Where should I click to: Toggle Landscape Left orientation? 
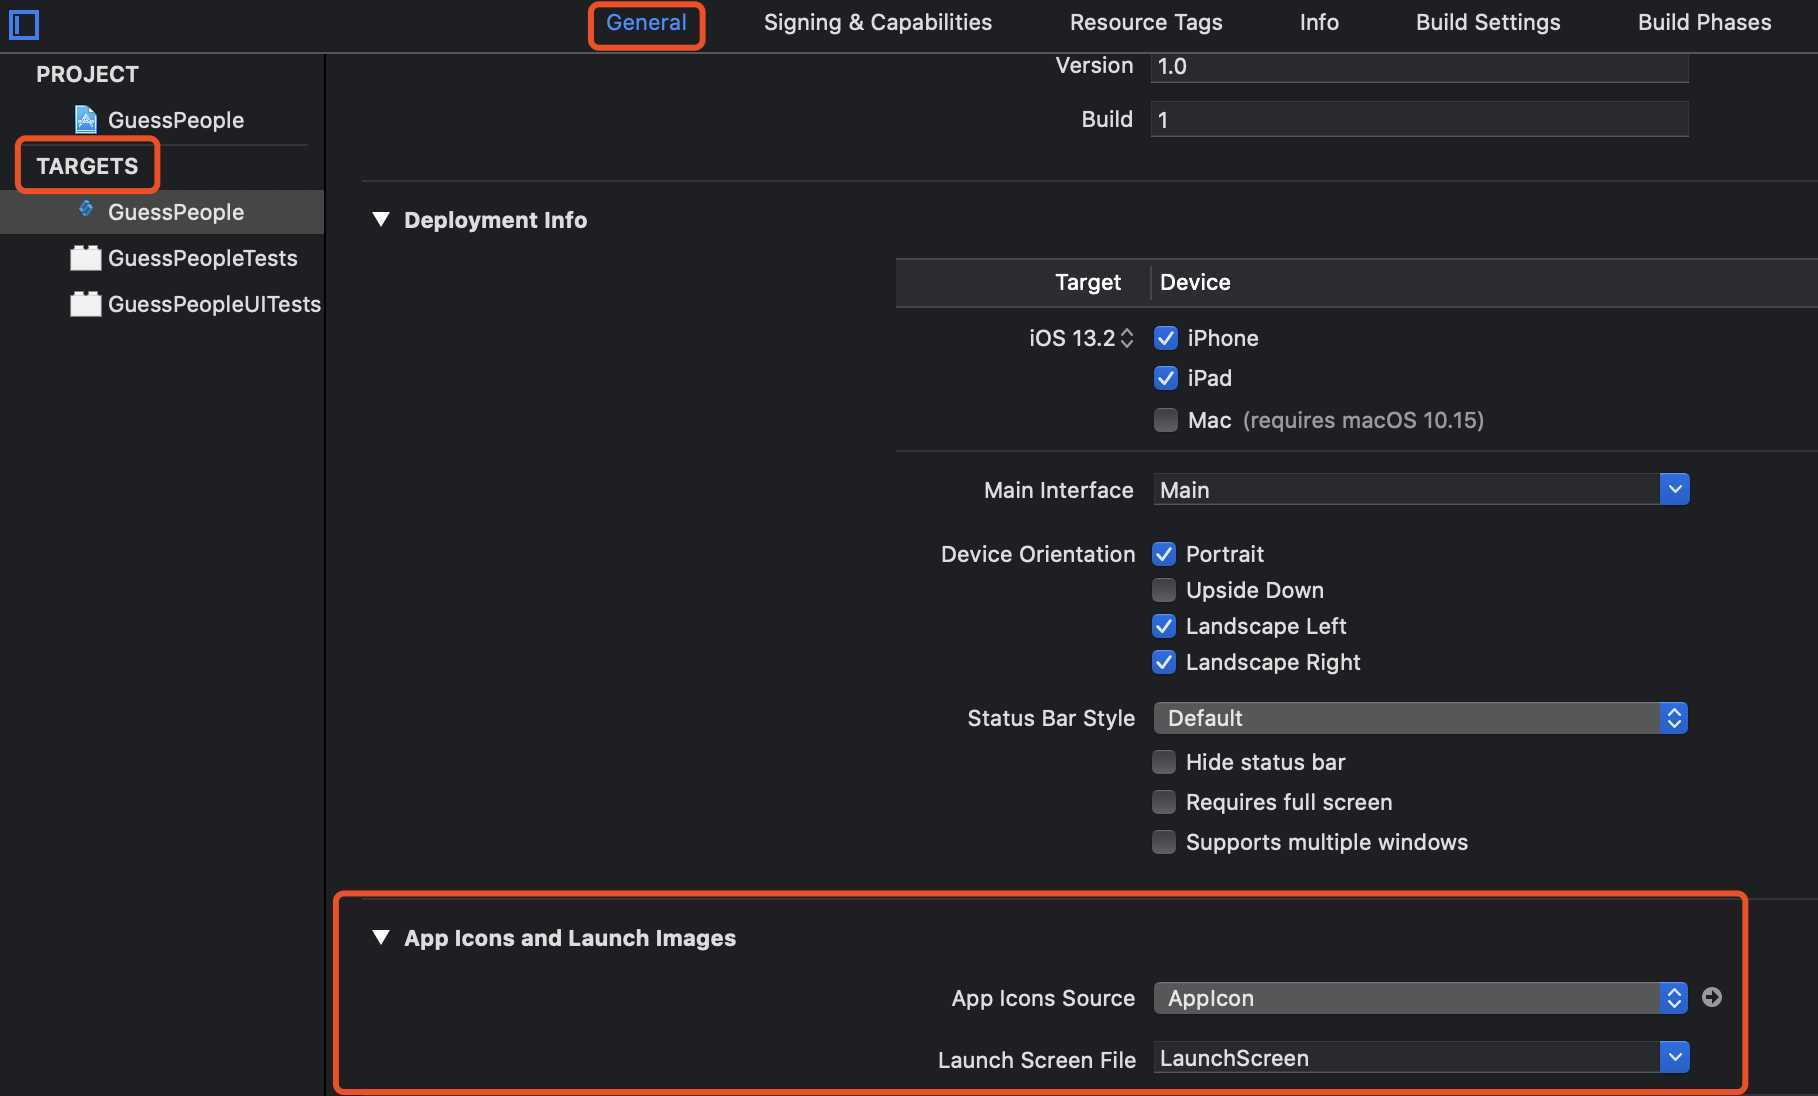[x=1164, y=626]
